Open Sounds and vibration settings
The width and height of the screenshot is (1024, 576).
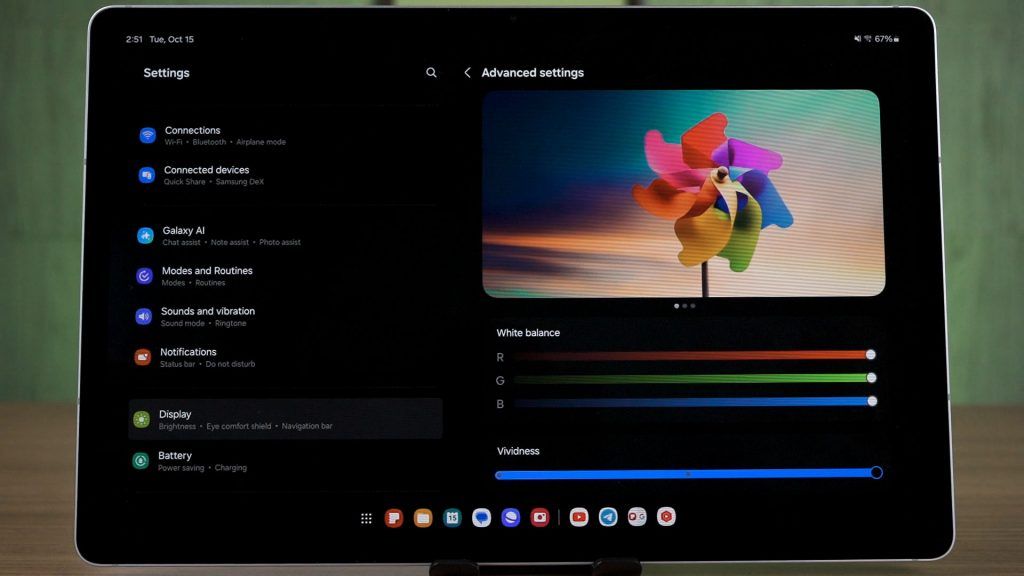click(286, 316)
